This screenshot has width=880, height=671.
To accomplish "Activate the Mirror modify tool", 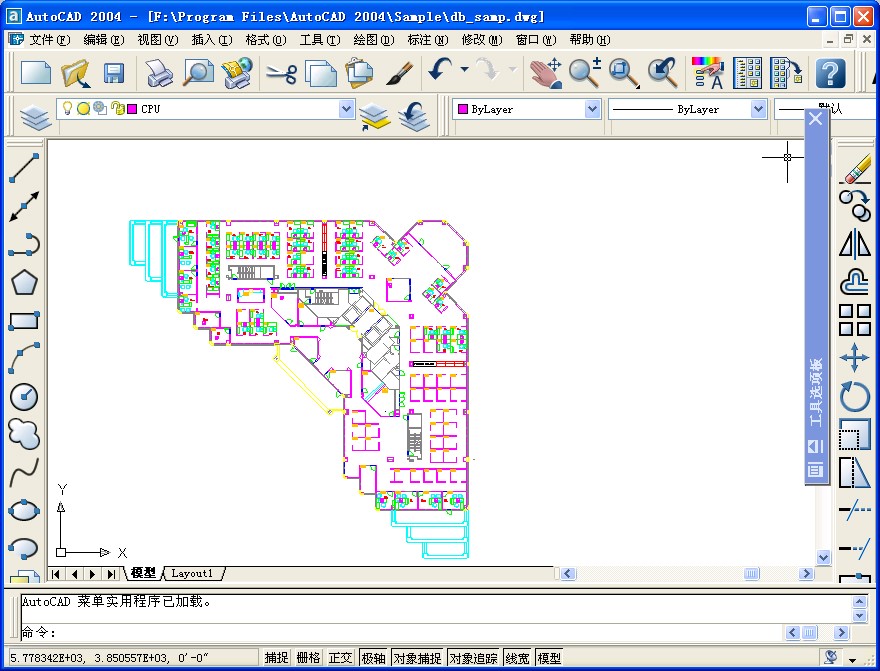I will 855,243.
